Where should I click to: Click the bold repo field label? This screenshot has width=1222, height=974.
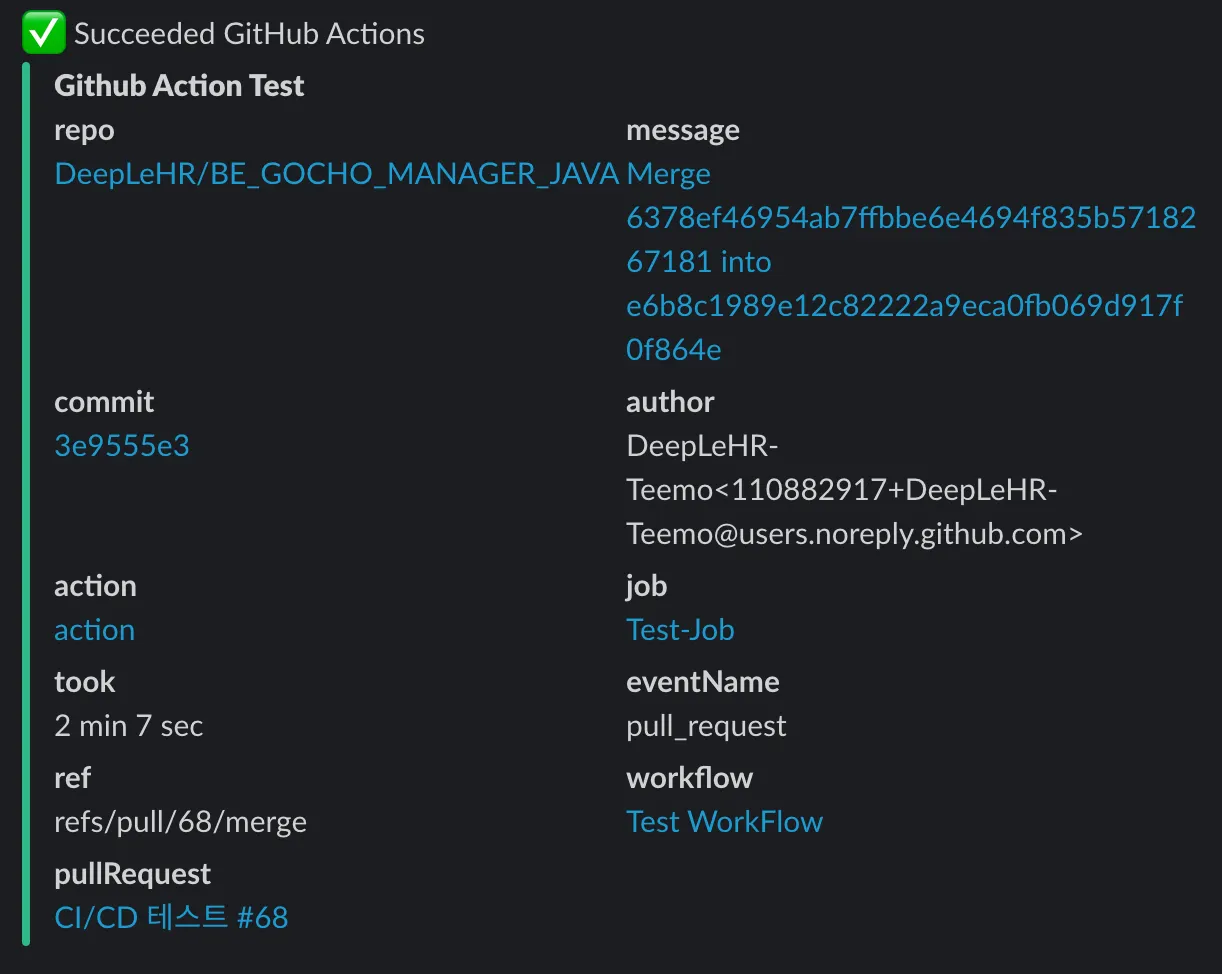point(84,131)
